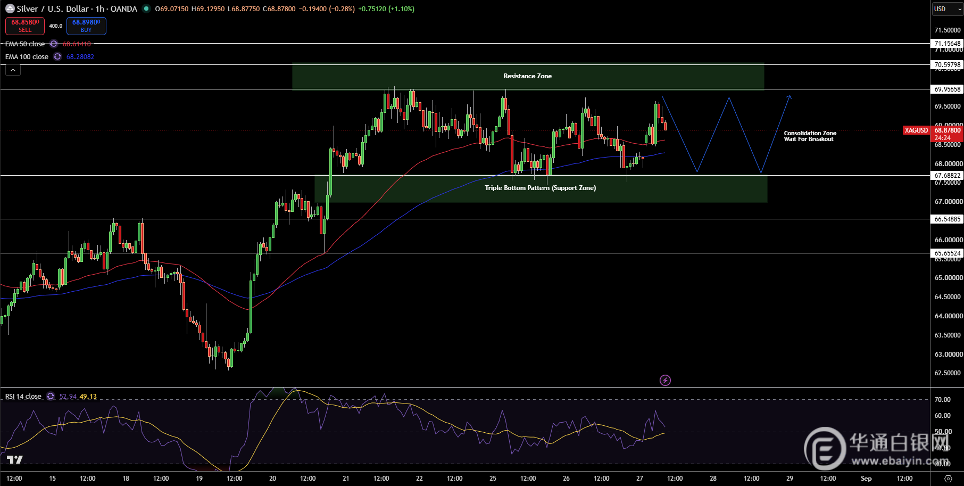Click the purple icon beside EMA 50 close

(x=54, y=44)
